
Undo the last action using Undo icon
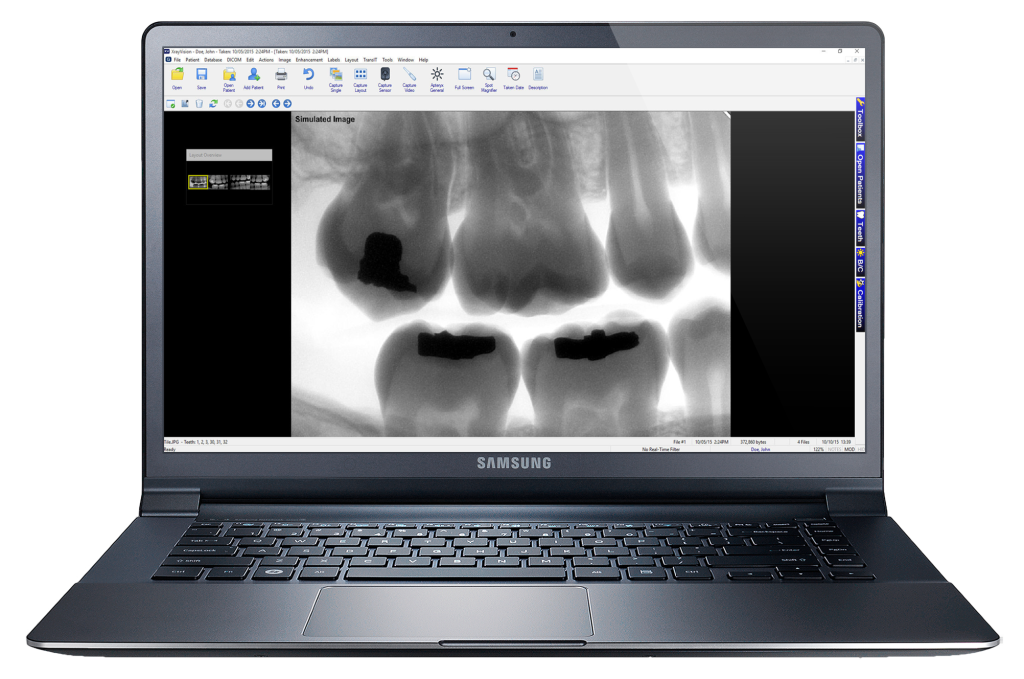308,76
